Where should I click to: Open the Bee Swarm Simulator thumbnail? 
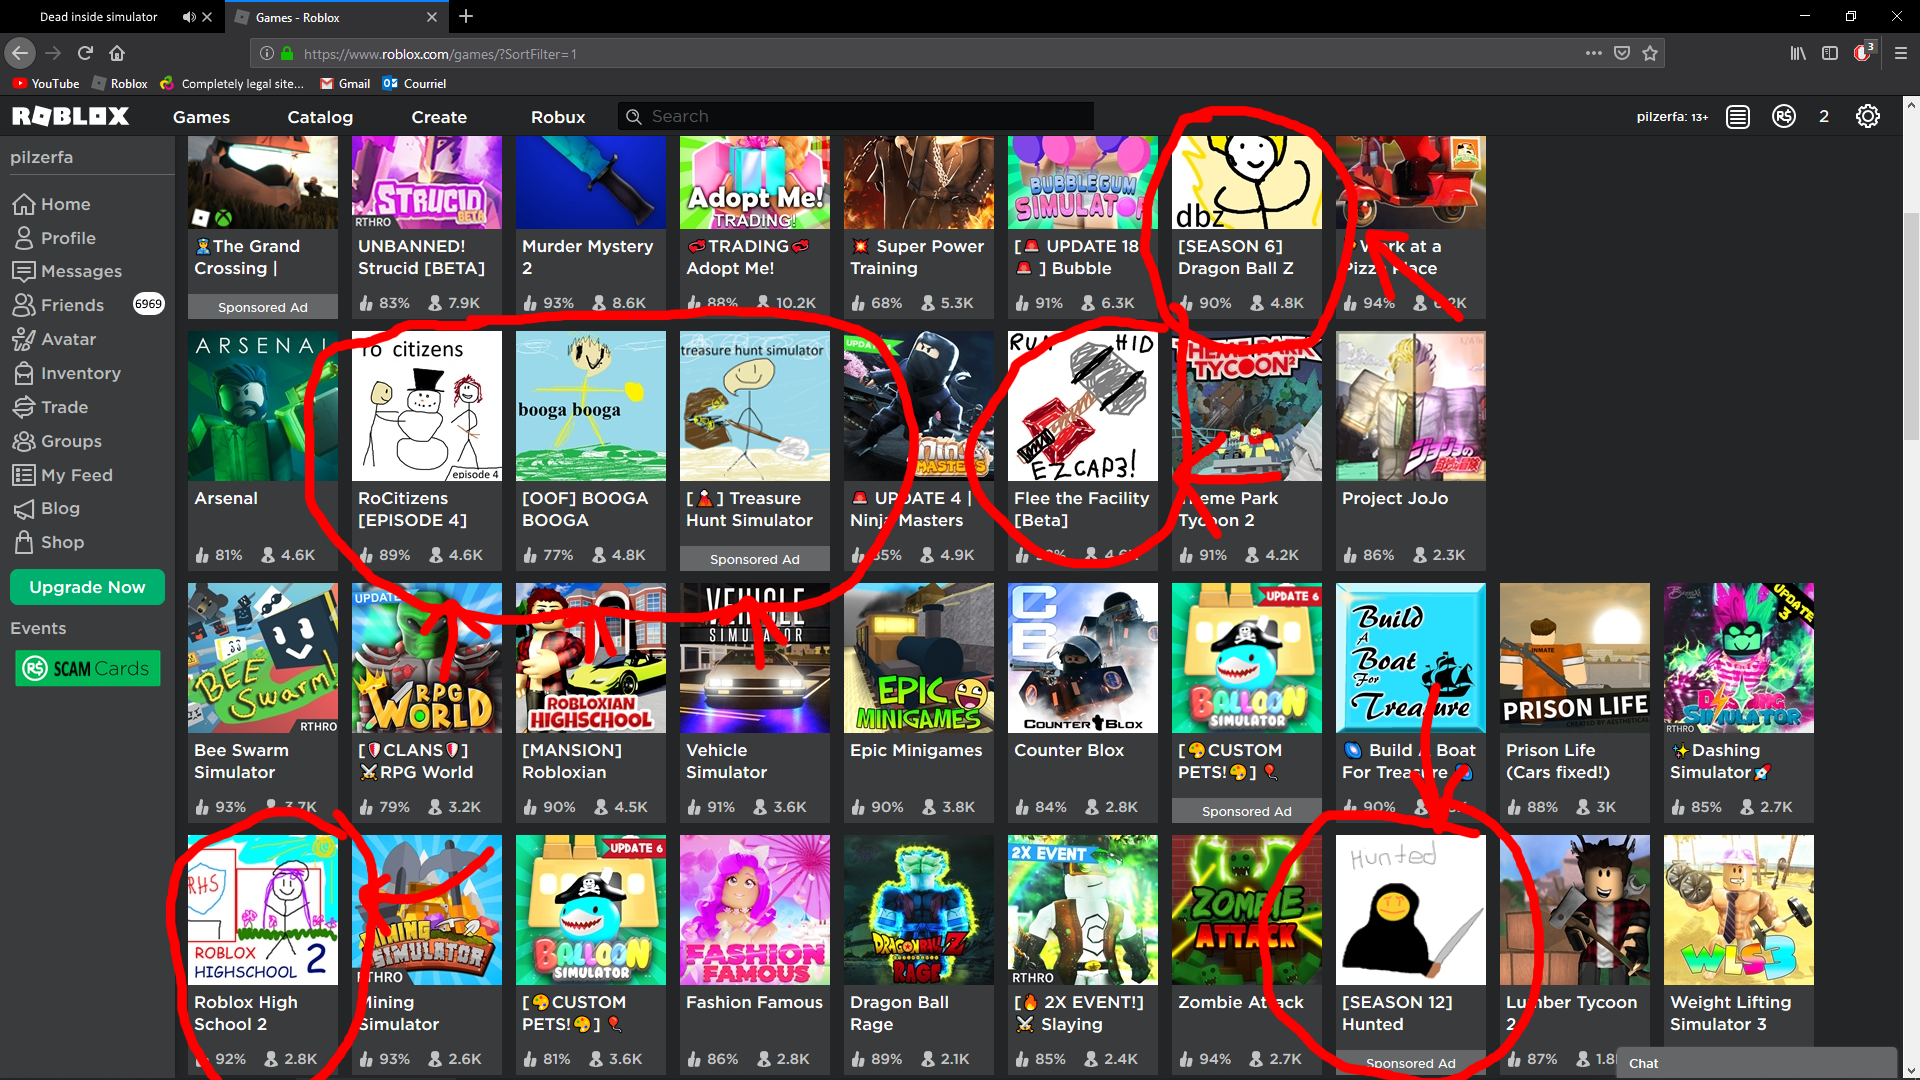(x=263, y=658)
